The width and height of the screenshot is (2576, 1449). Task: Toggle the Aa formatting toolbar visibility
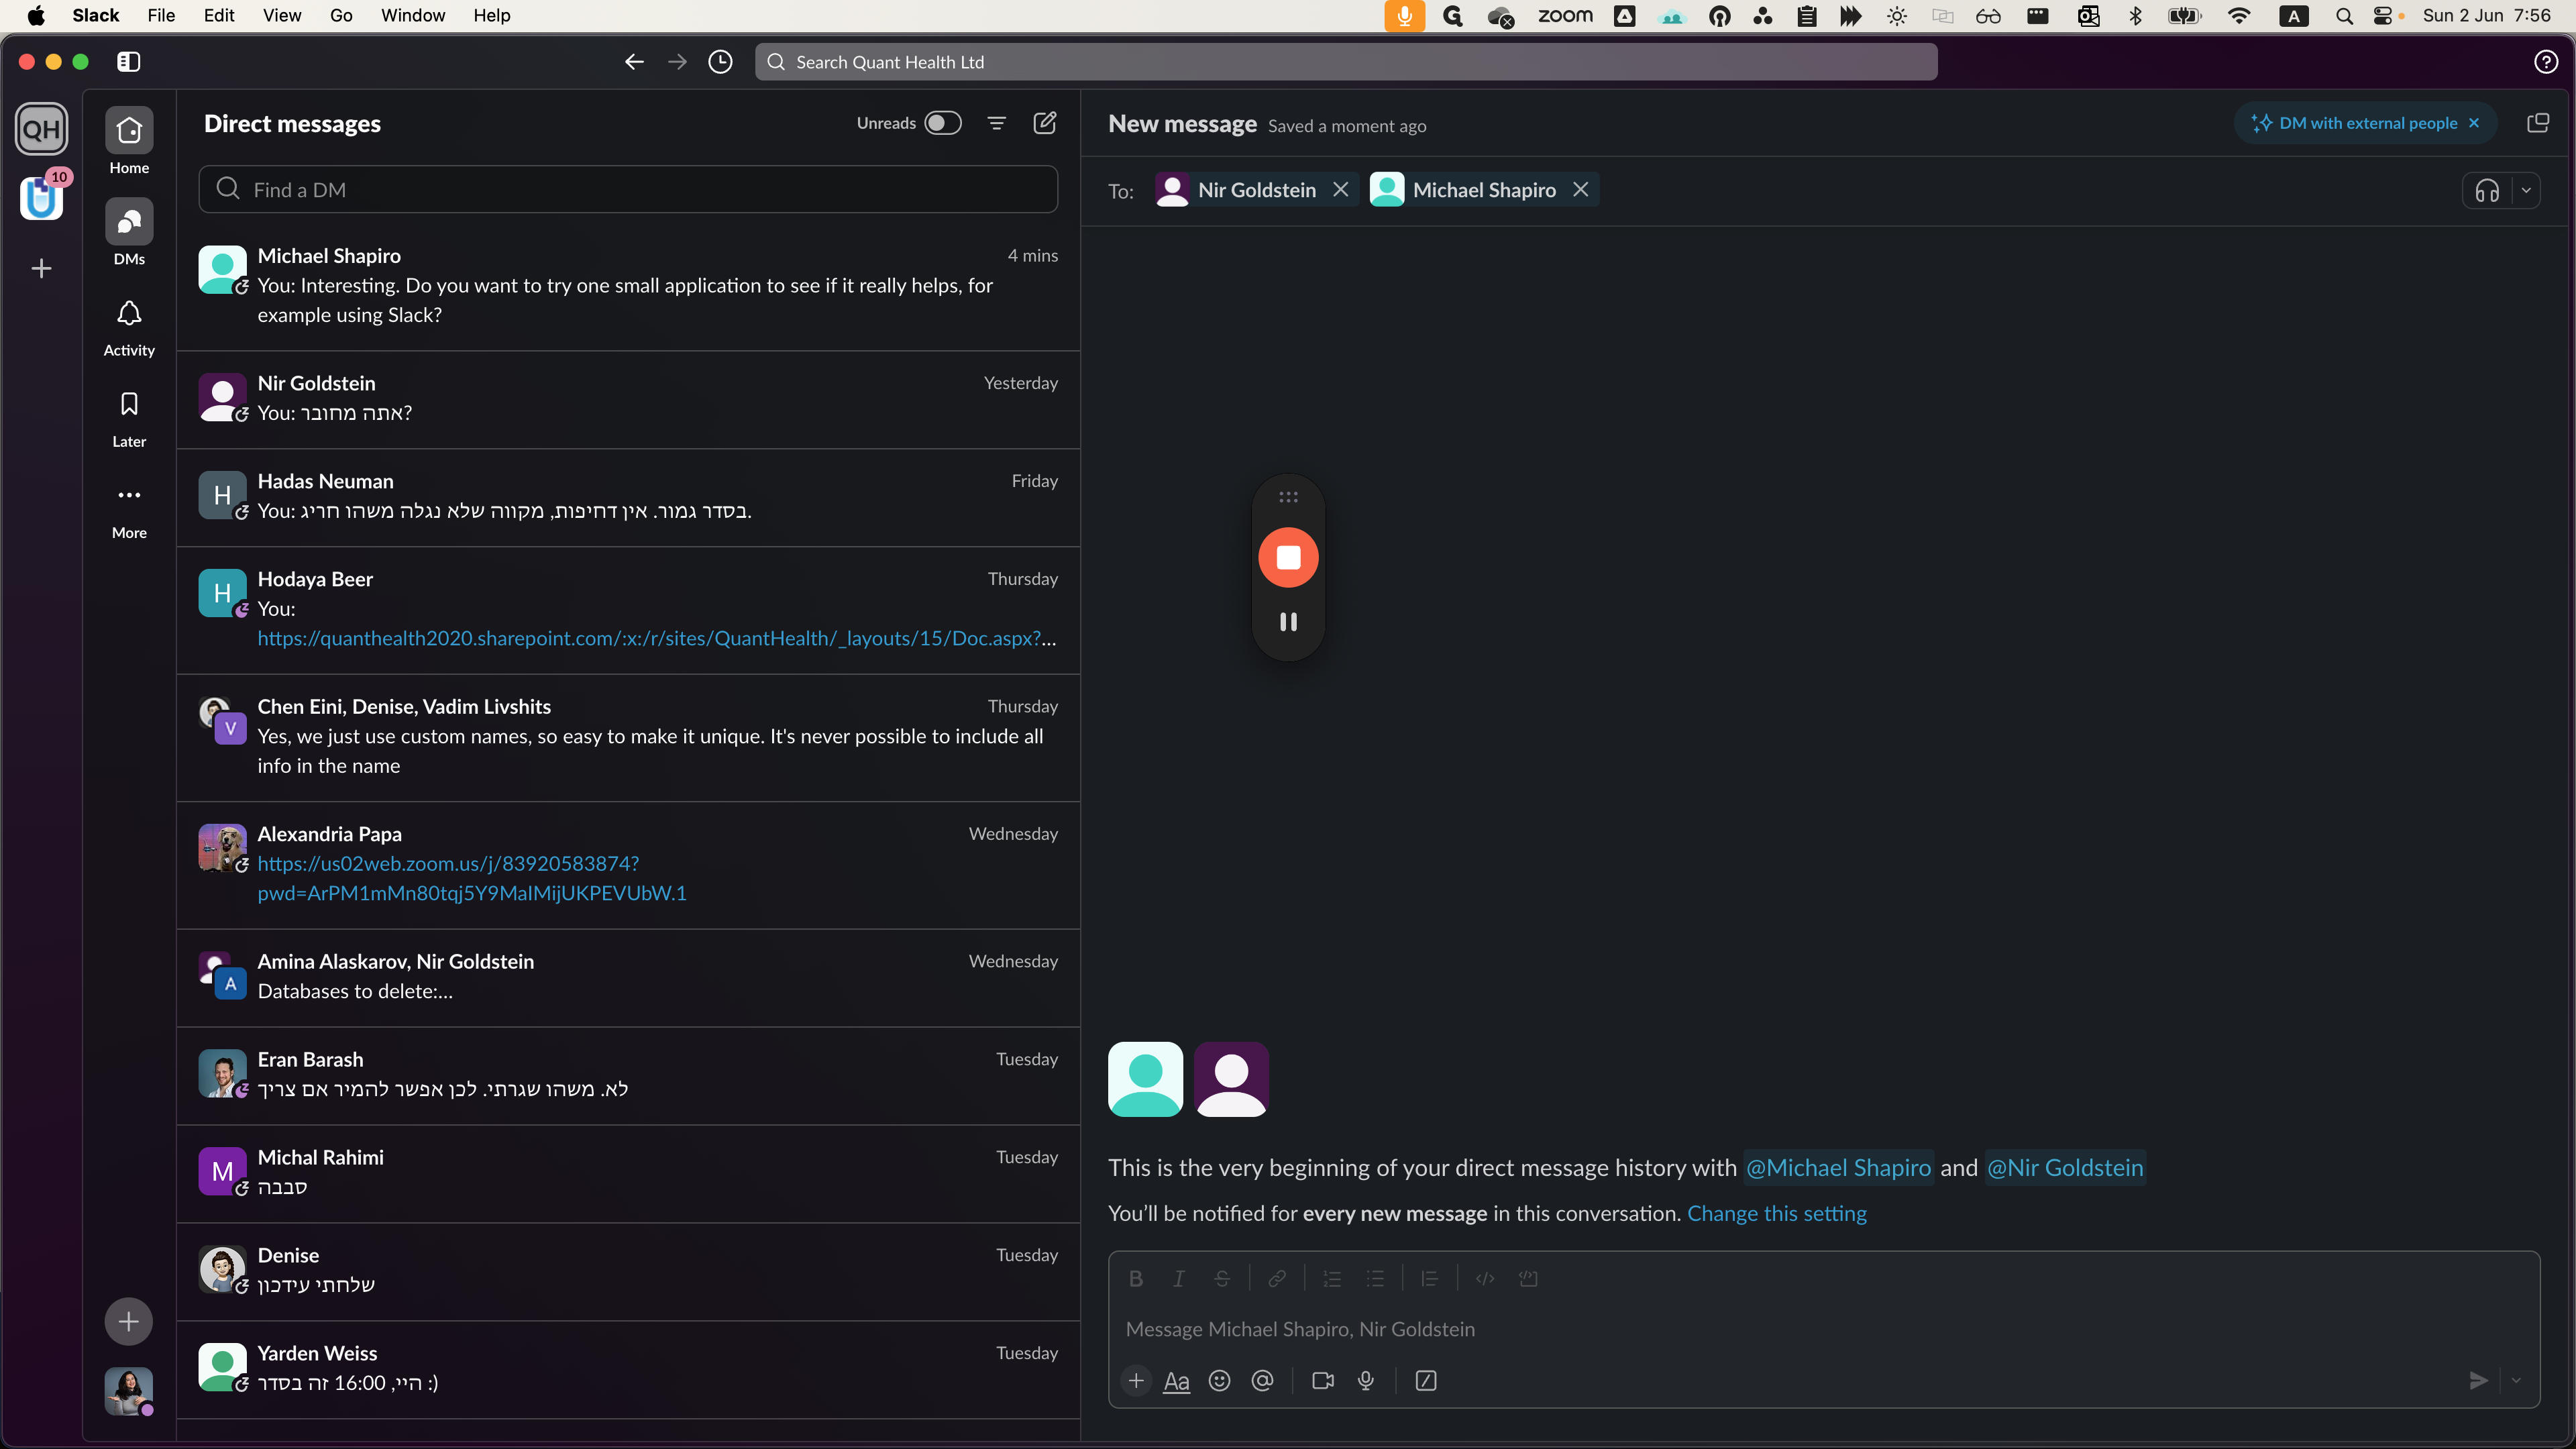coord(1176,1381)
